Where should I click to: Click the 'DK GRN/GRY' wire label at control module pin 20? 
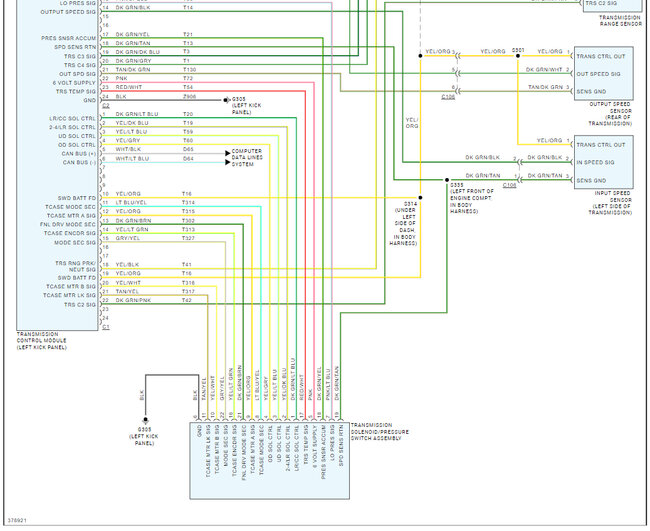pos(133,61)
